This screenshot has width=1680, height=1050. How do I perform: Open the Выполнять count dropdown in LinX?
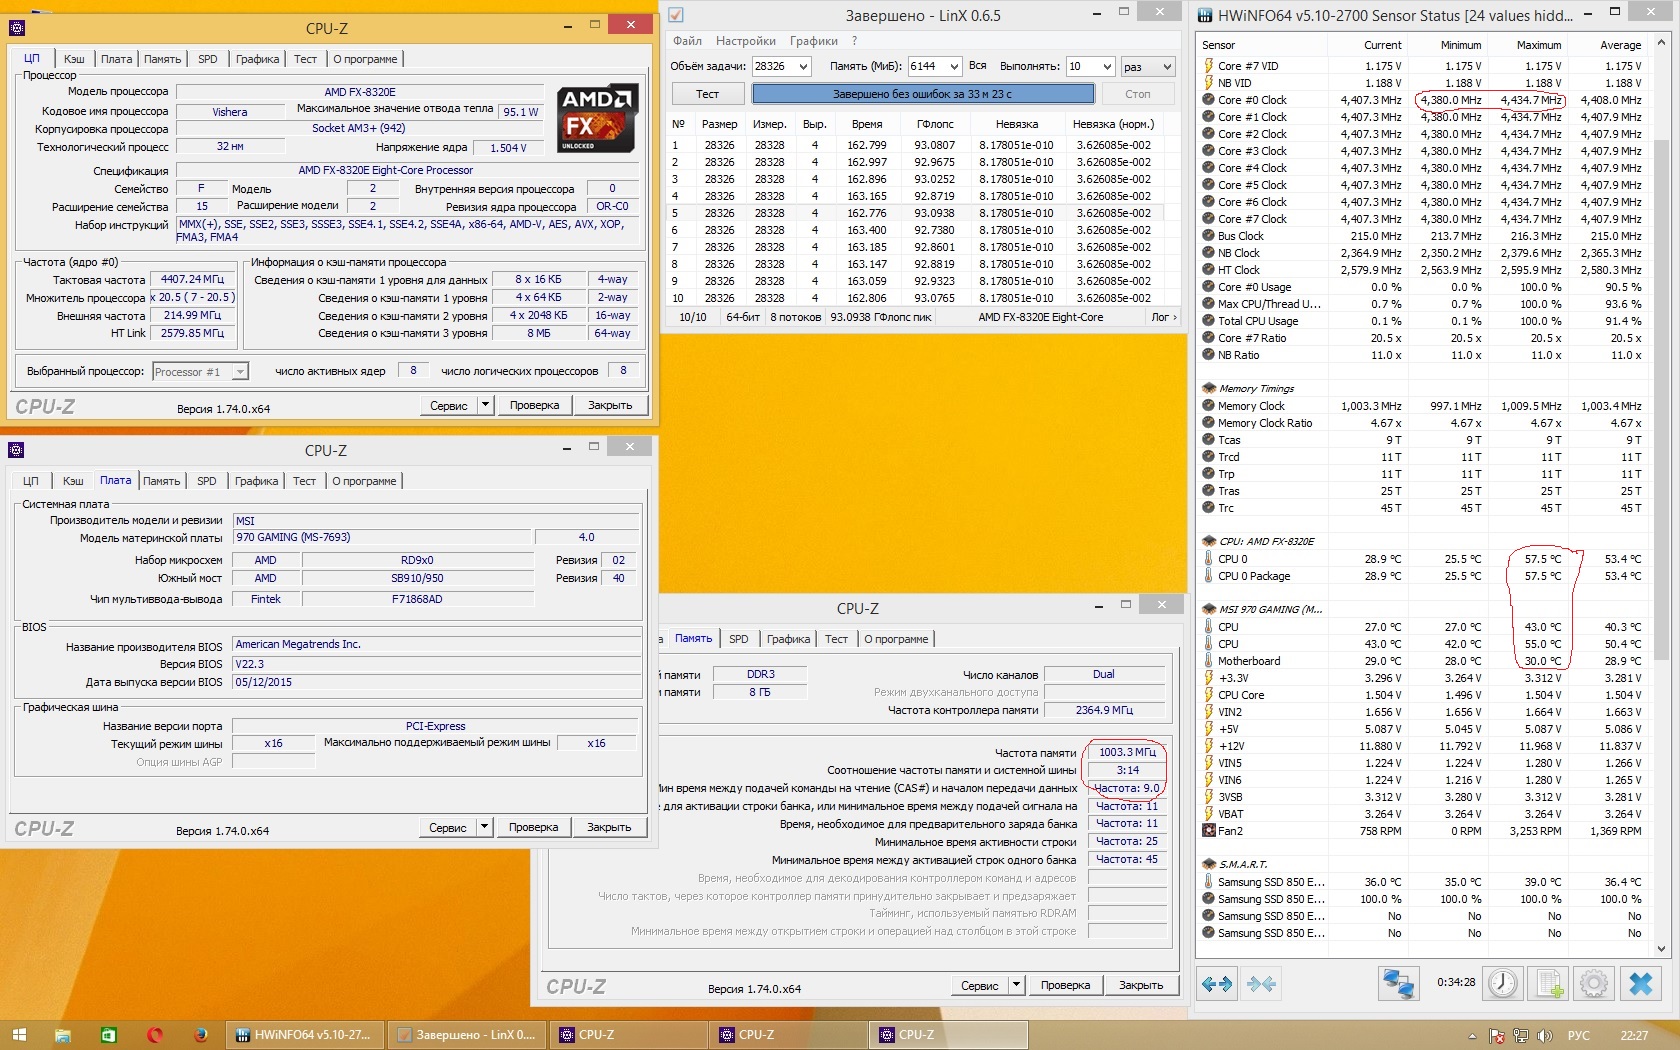pyautogui.click(x=1107, y=66)
